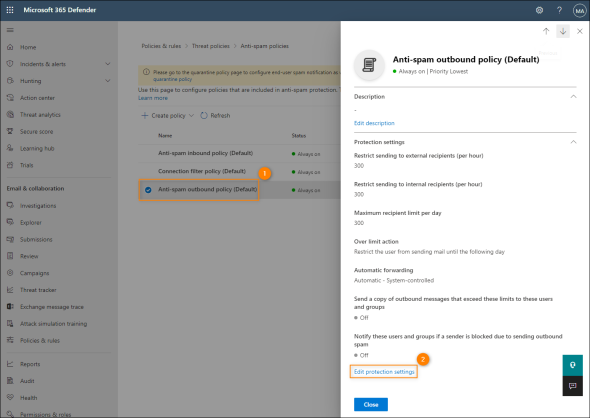The height and width of the screenshot is (418, 590).
Task: Click the Secure score trophy icon
Action: tap(10, 131)
